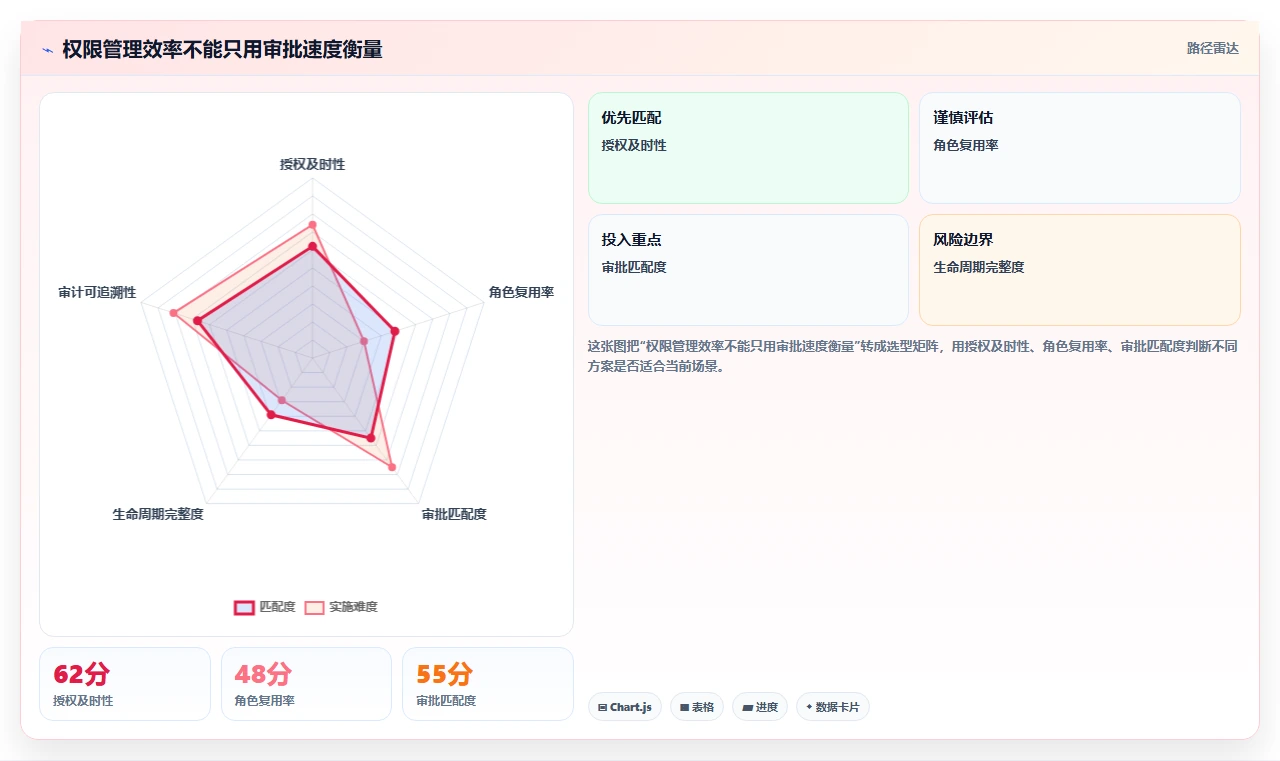The image size is (1280, 761).
Task: Click 生命周期完整度 text in 风险边界 card
Action: pyautogui.click(x=979, y=267)
